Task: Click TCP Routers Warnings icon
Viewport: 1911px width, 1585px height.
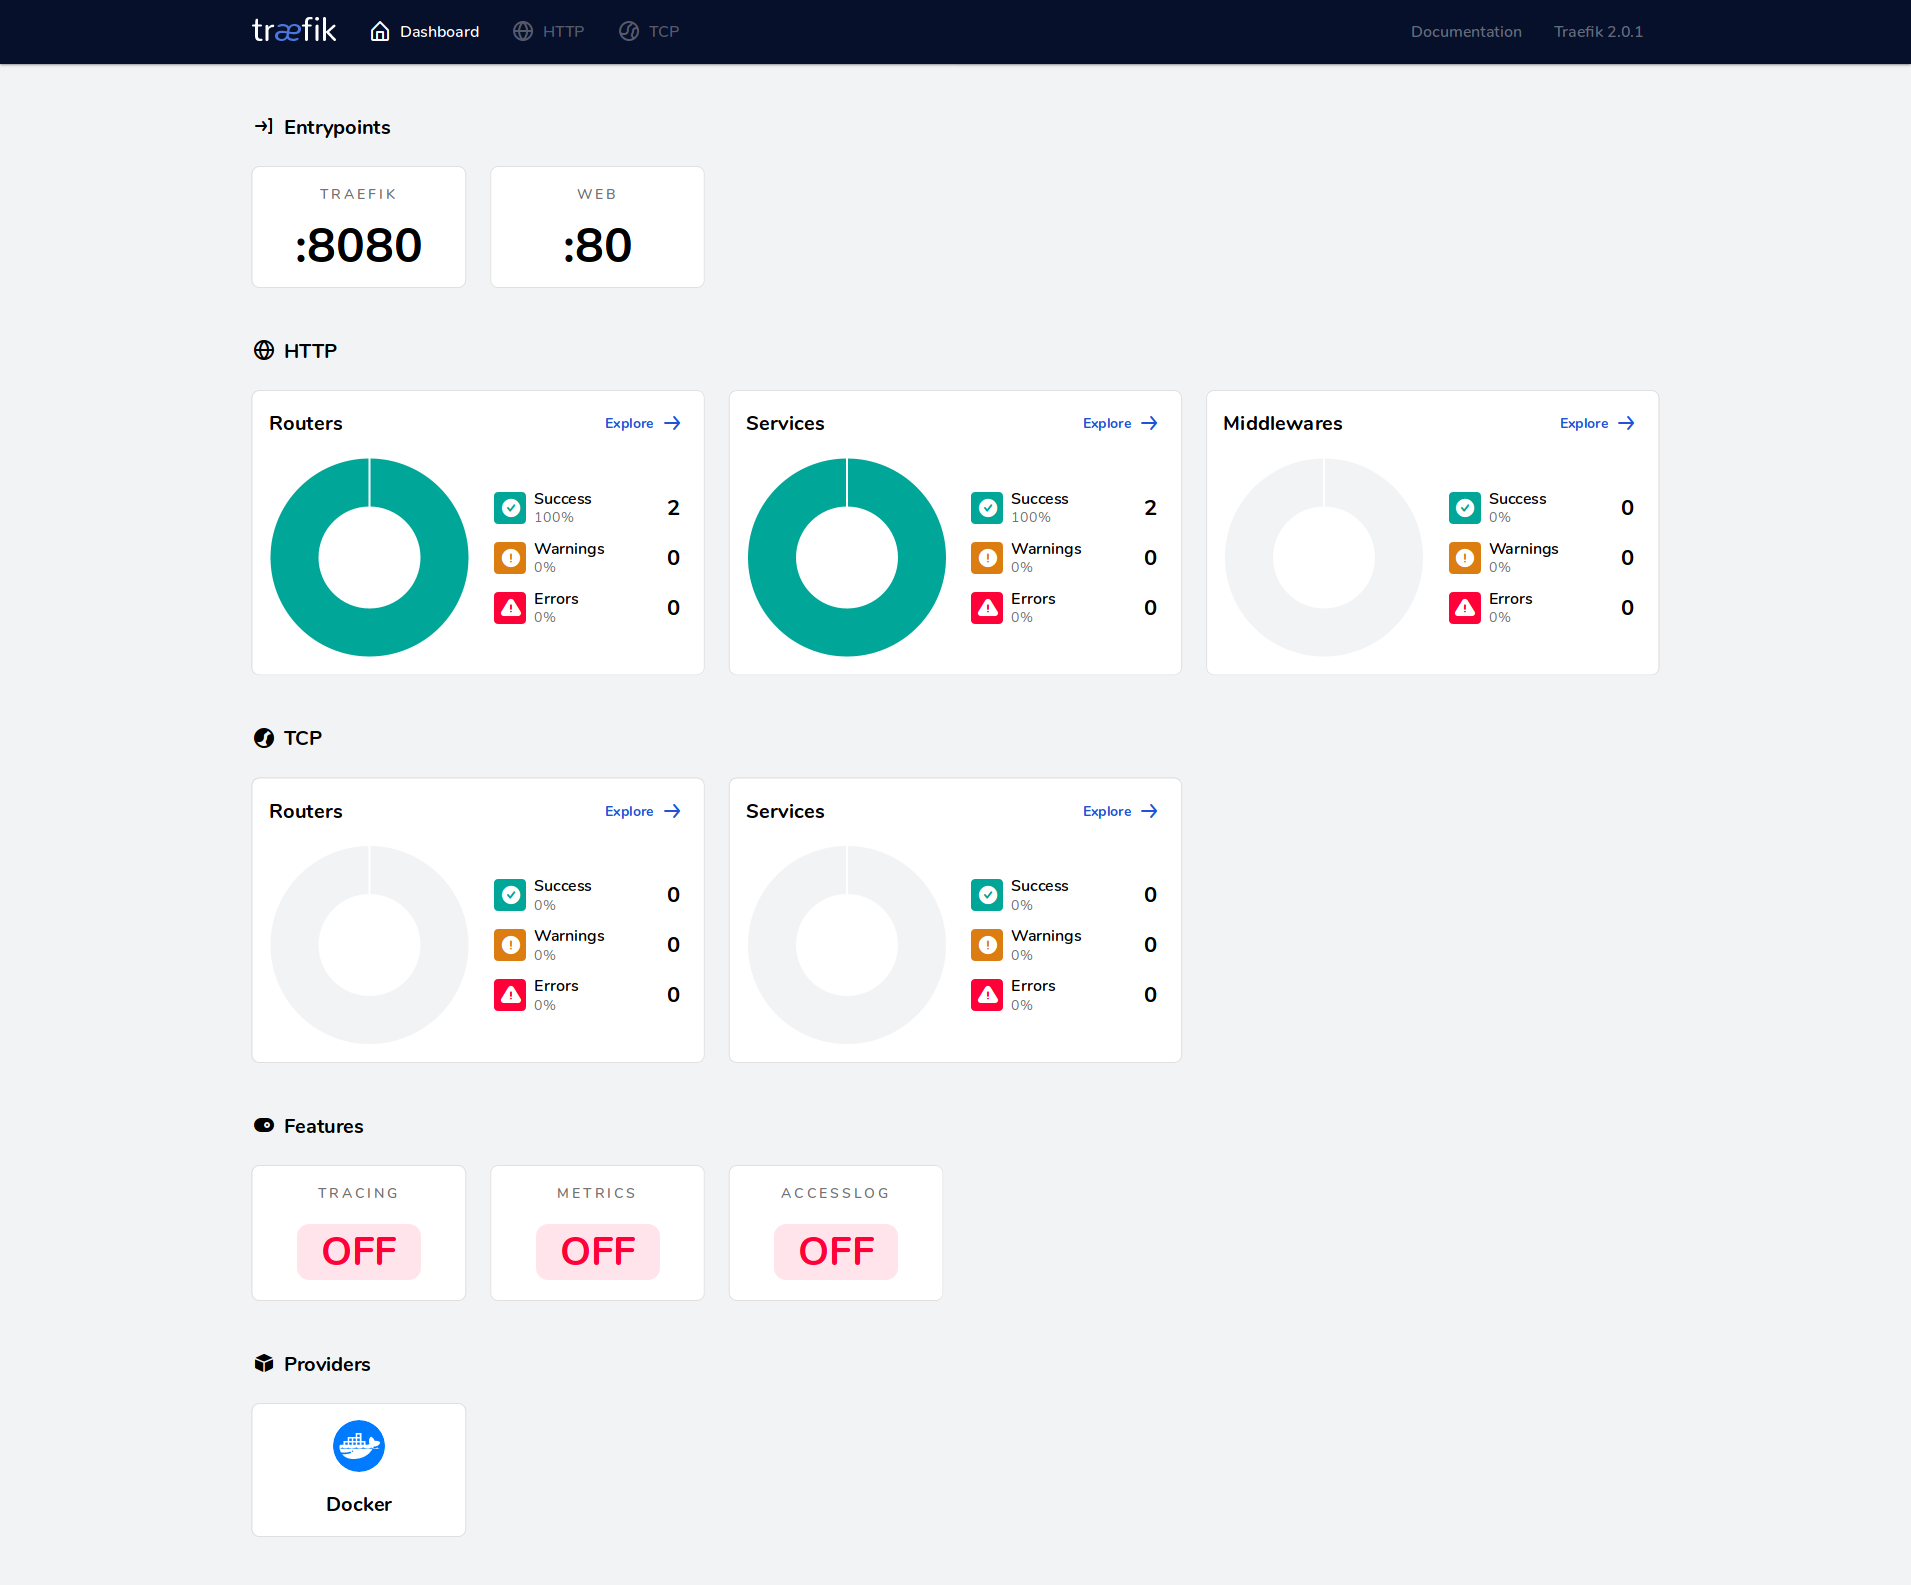Action: 510,945
